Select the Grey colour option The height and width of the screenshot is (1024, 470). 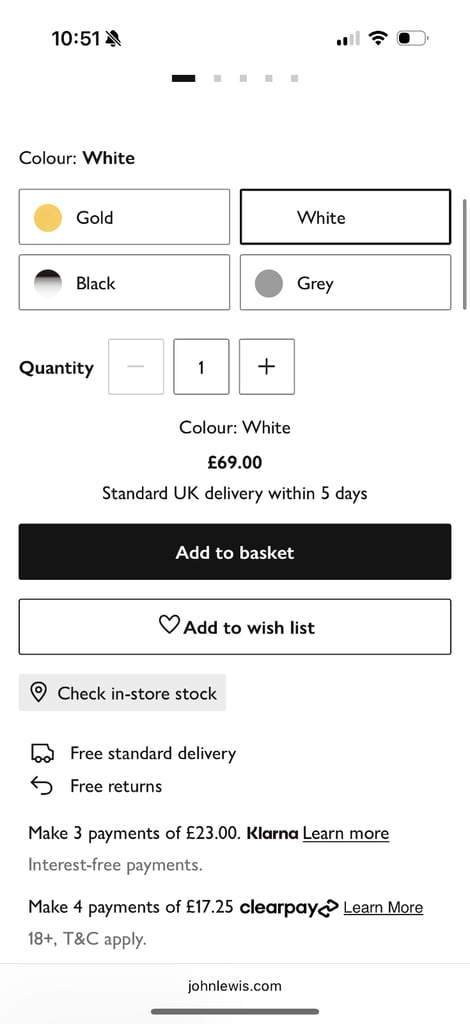point(345,282)
